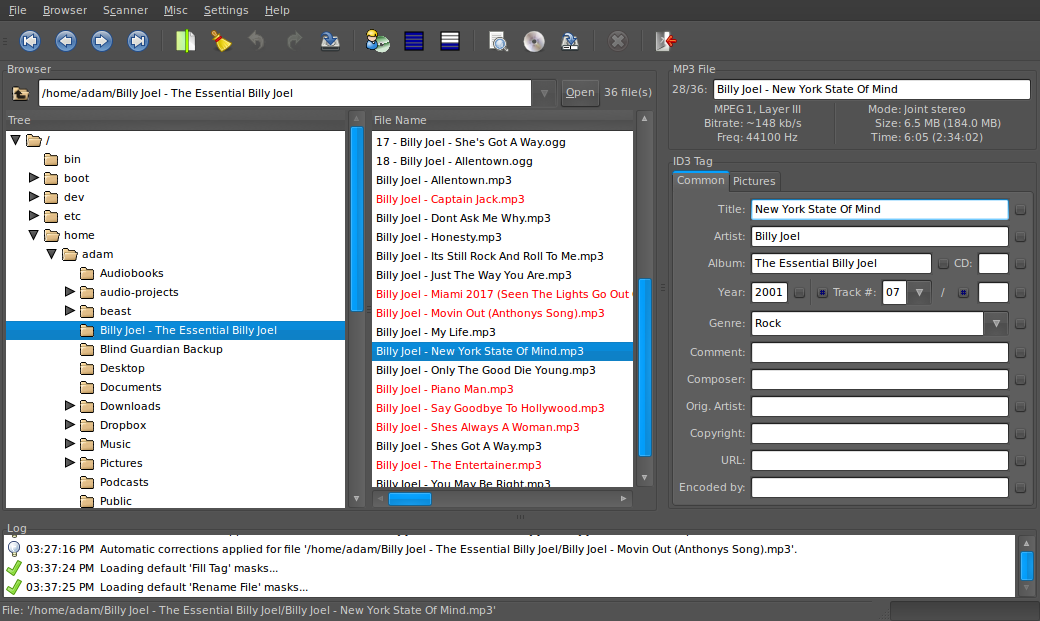Expand the audio-projects folder
Screen dimensions: 1040x621
point(69,292)
